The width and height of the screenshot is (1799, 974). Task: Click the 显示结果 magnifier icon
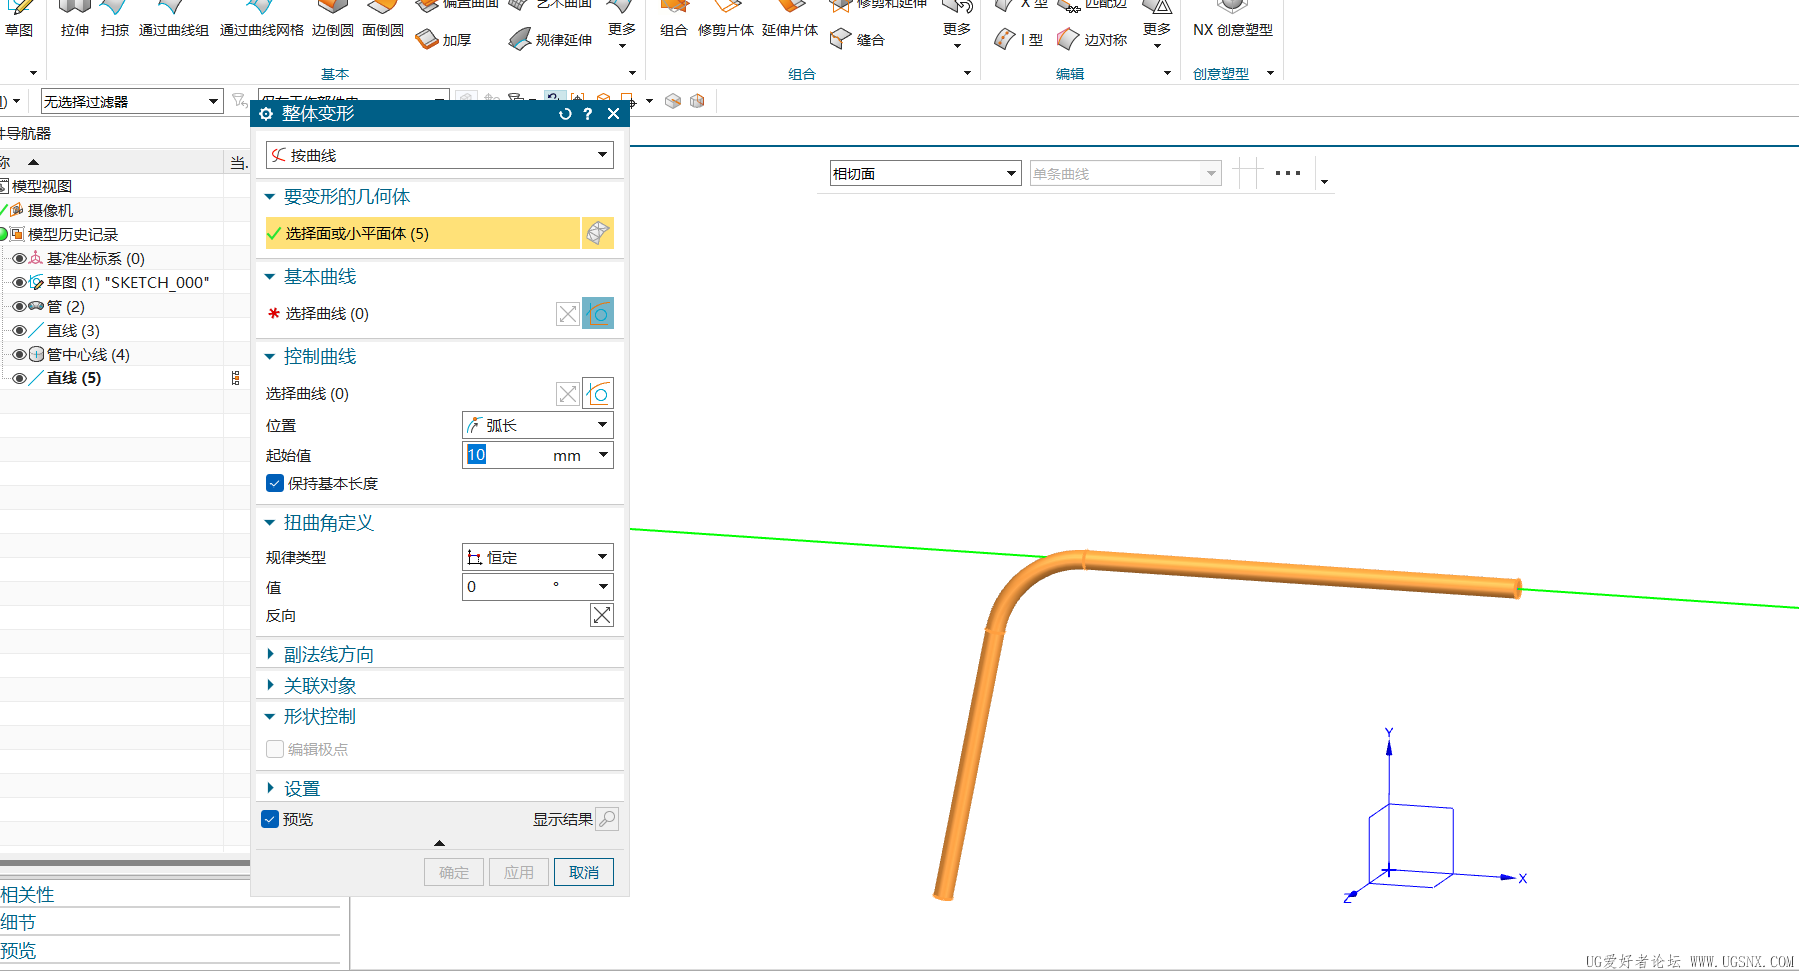[607, 819]
